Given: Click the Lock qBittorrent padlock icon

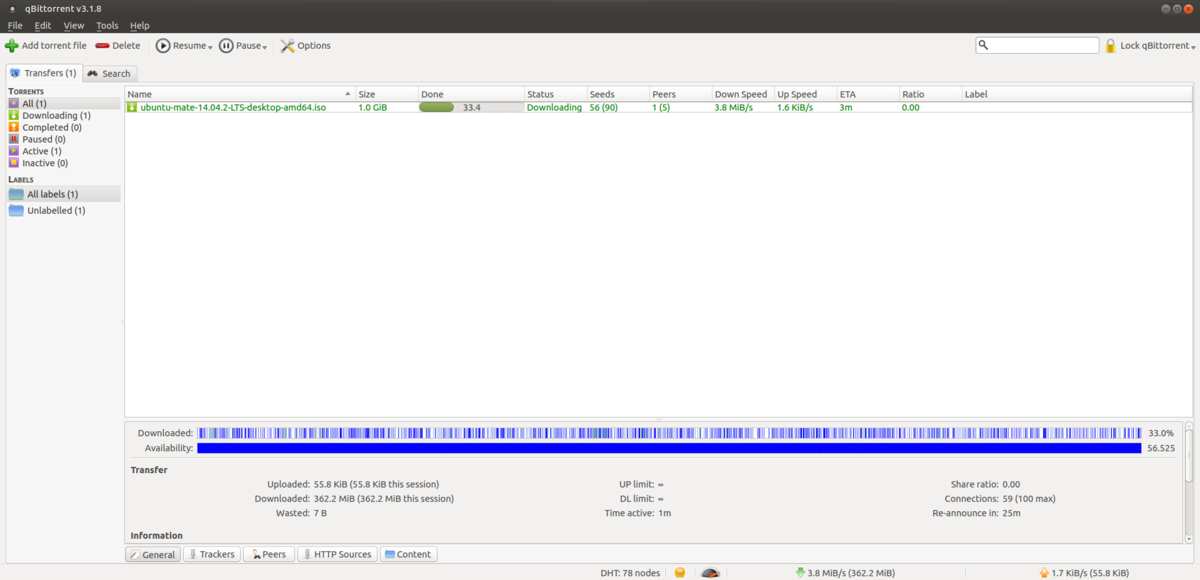Looking at the screenshot, I should [x=1110, y=45].
